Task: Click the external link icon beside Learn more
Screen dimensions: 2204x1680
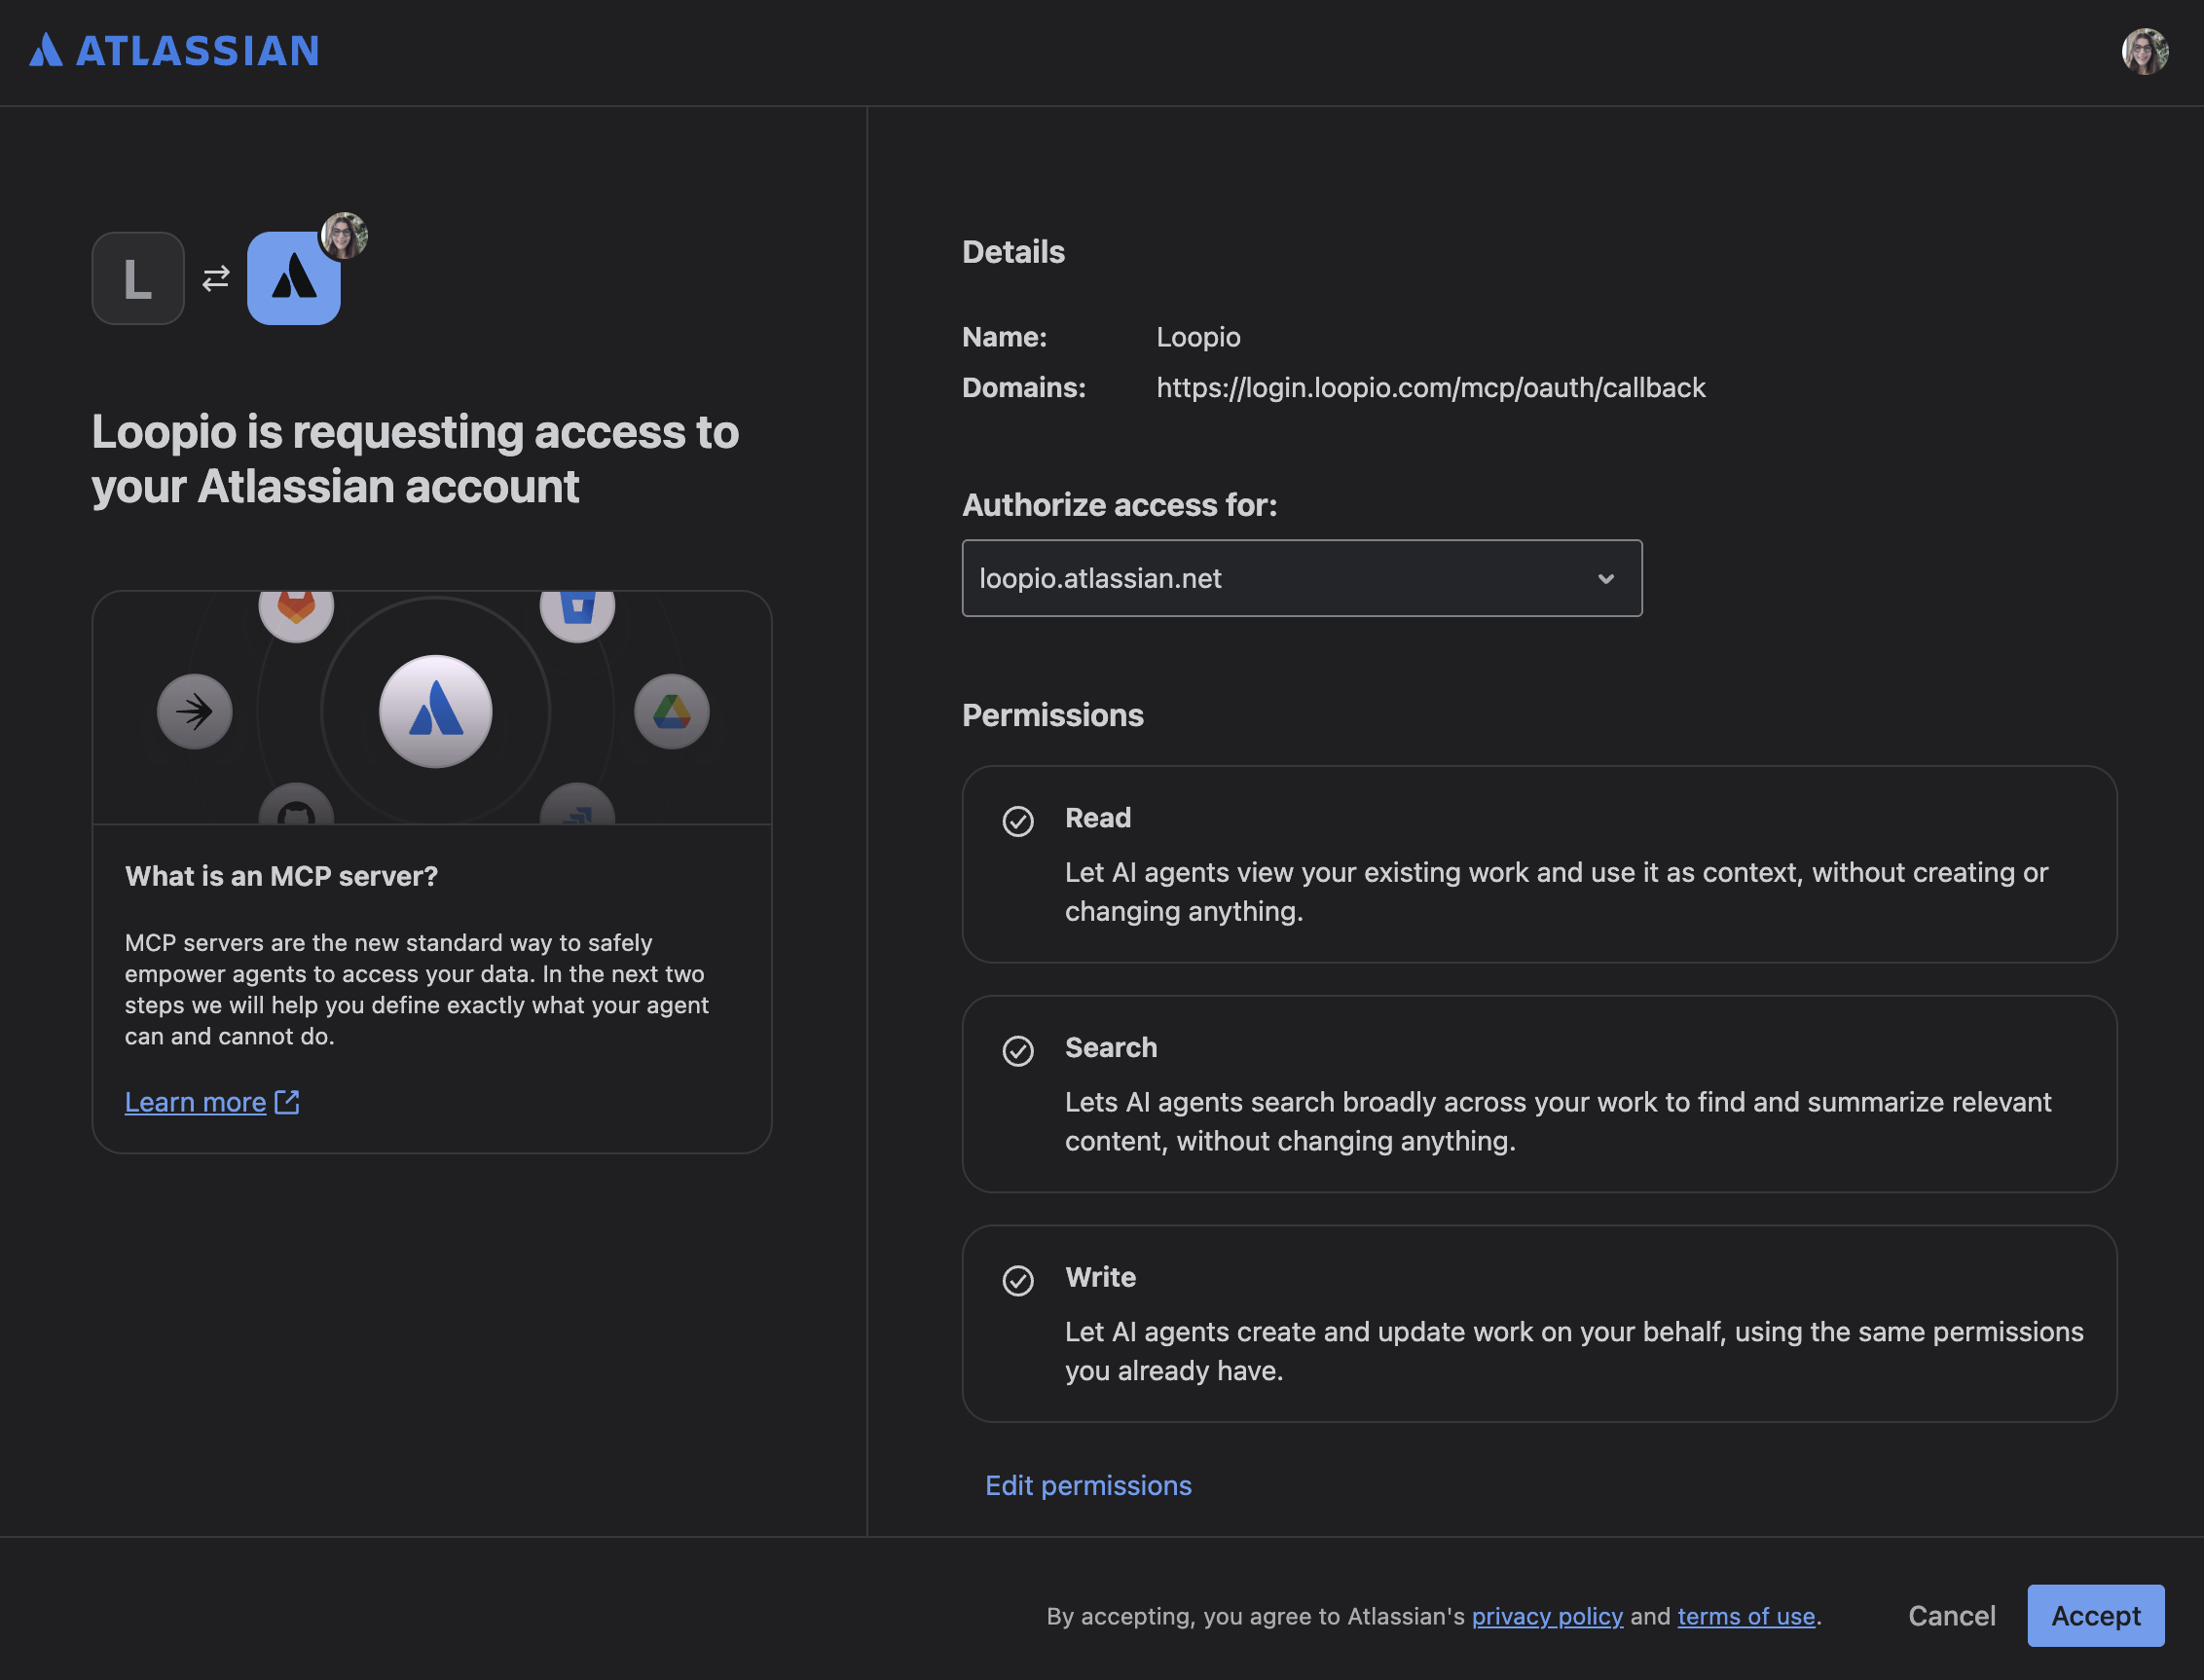Action: point(287,1101)
